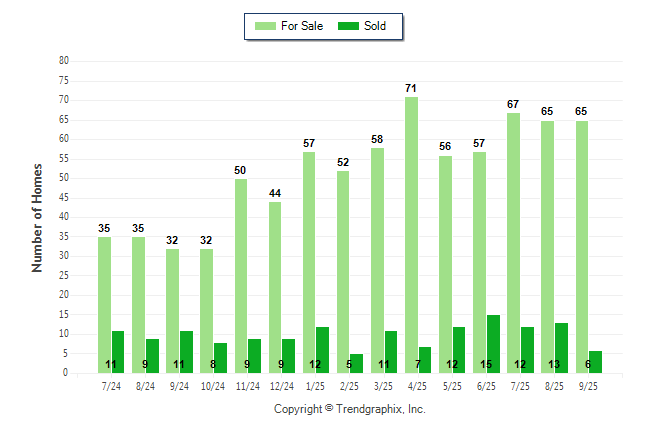Click the 7/24 For Sale bar
This screenshot has height=434, width=646.
[104, 305]
